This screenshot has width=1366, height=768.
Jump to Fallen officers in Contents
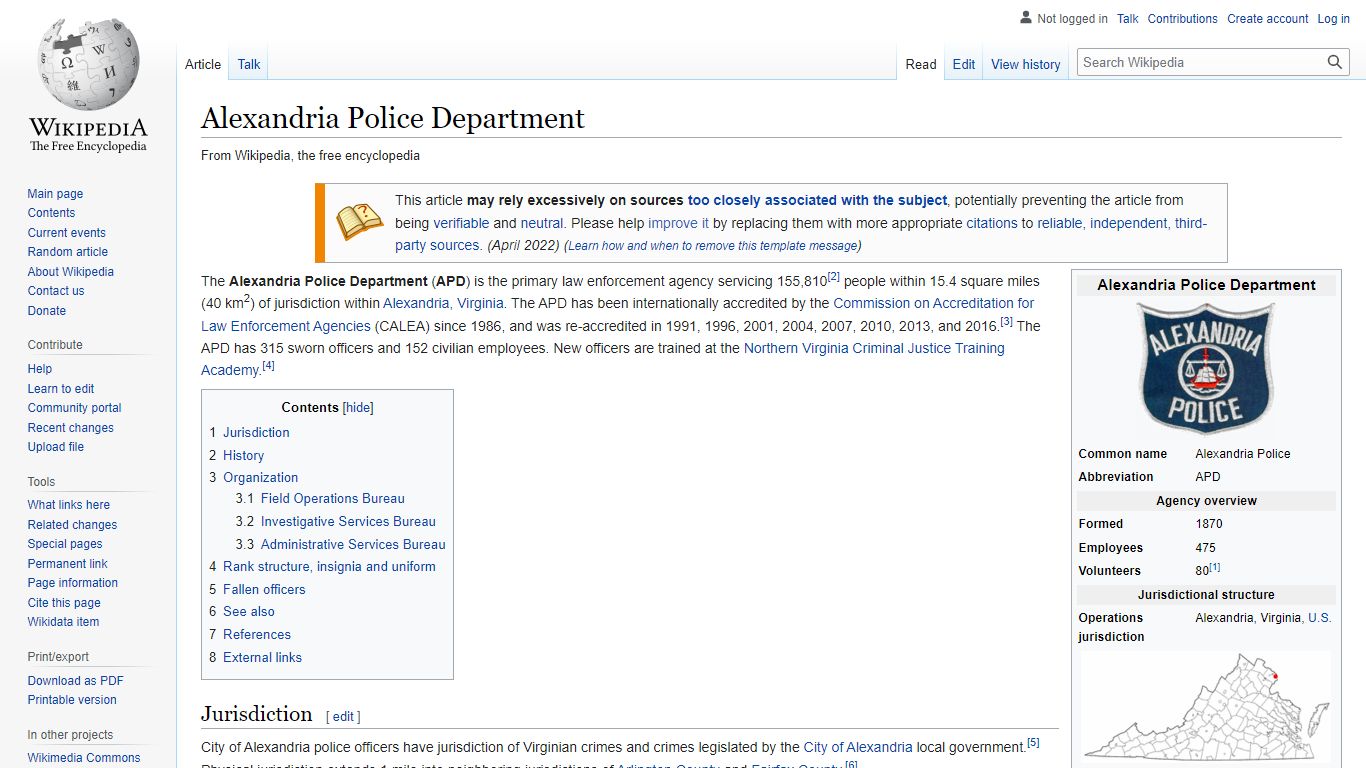click(x=264, y=589)
